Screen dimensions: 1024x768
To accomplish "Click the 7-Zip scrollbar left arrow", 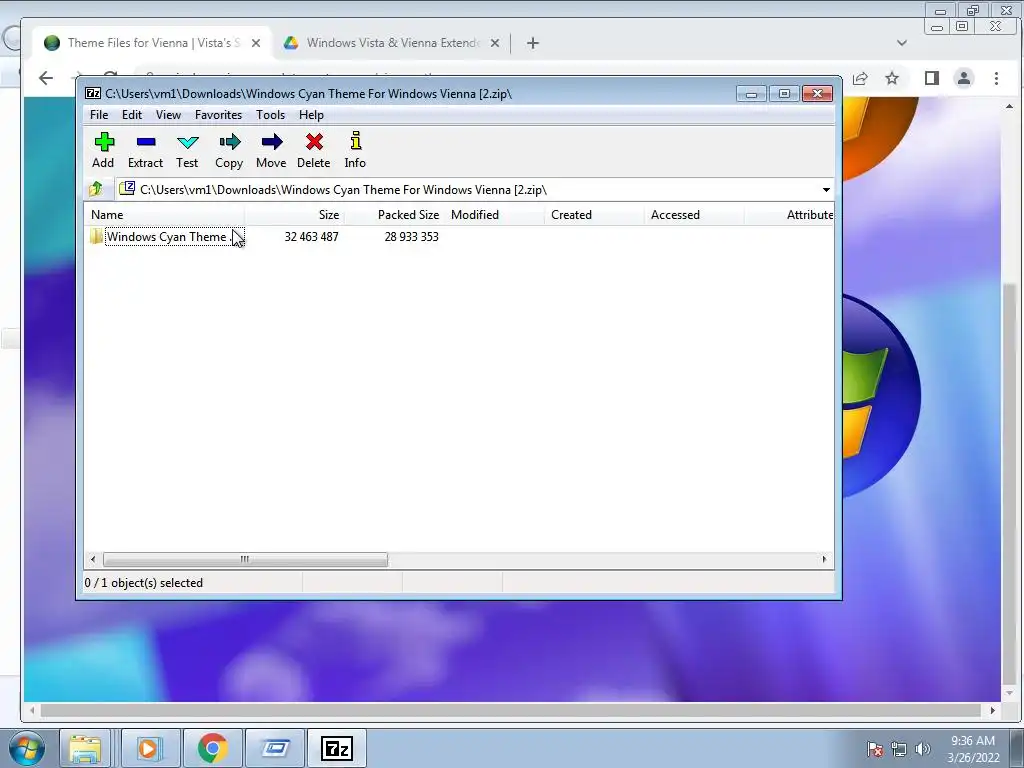I will coord(93,560).
